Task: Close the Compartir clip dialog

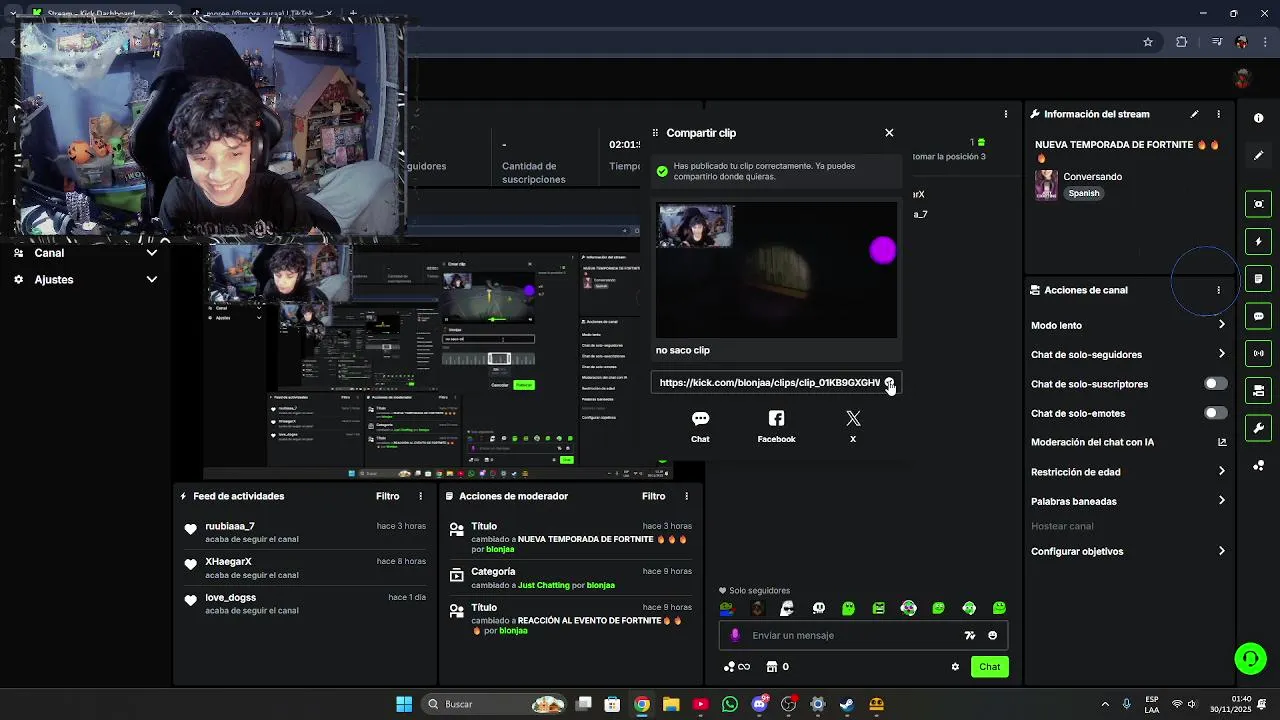Action: pyautogui.click(x=889, y=132)
